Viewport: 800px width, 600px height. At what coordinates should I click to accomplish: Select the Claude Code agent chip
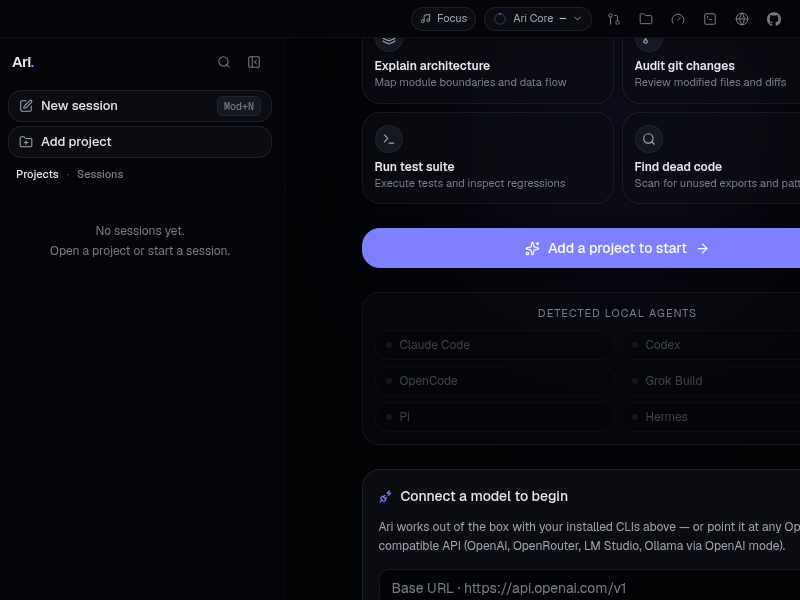(x=495, y=345)
